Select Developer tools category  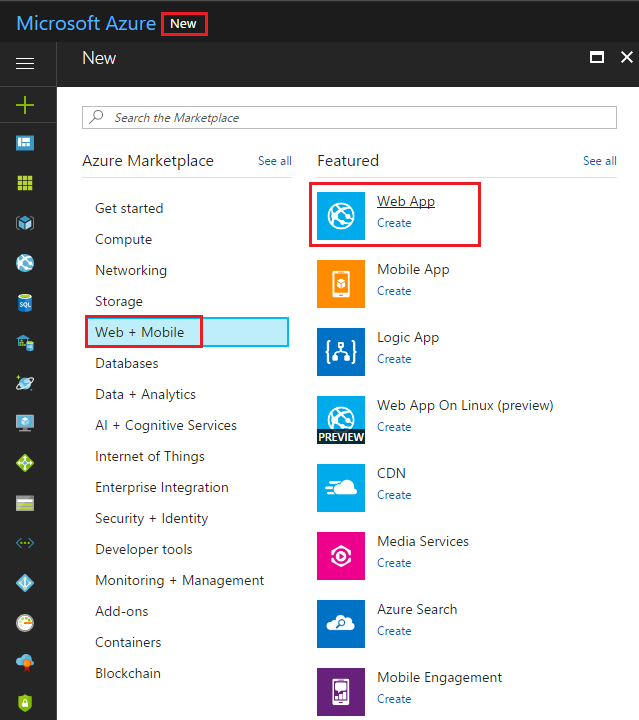[x=144, y=550]
